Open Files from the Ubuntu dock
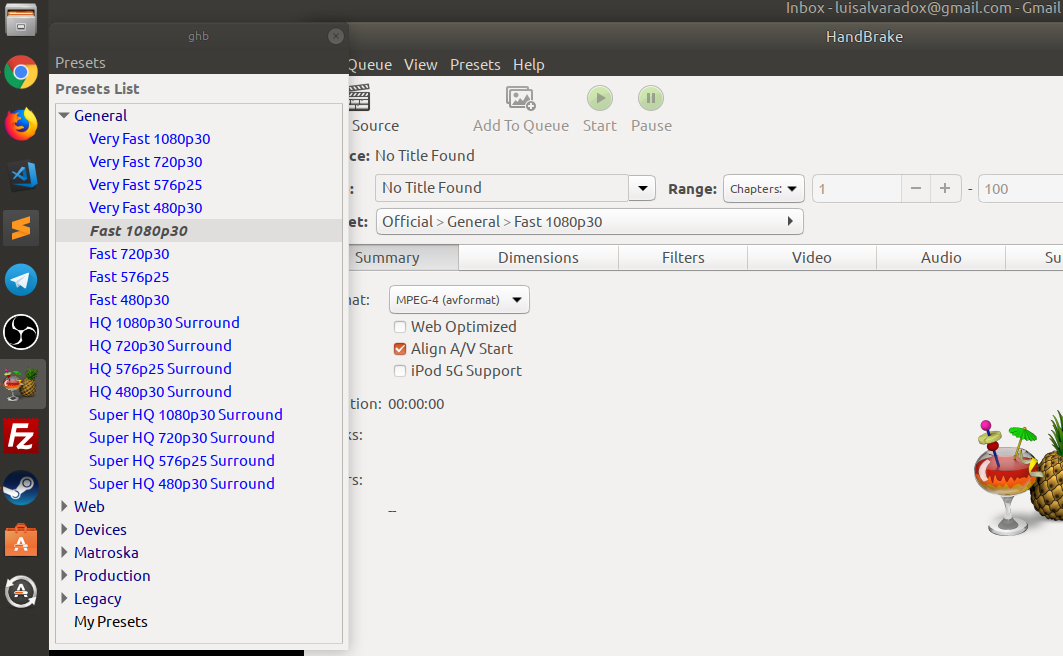The image size is (1063, 656). [21, 19]
